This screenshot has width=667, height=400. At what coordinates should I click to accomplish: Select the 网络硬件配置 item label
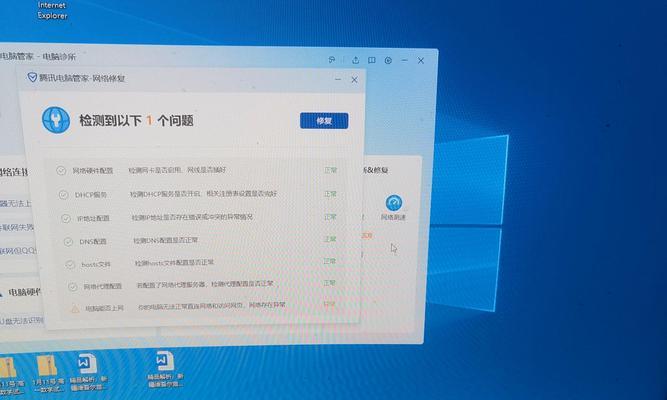[93, 171]
